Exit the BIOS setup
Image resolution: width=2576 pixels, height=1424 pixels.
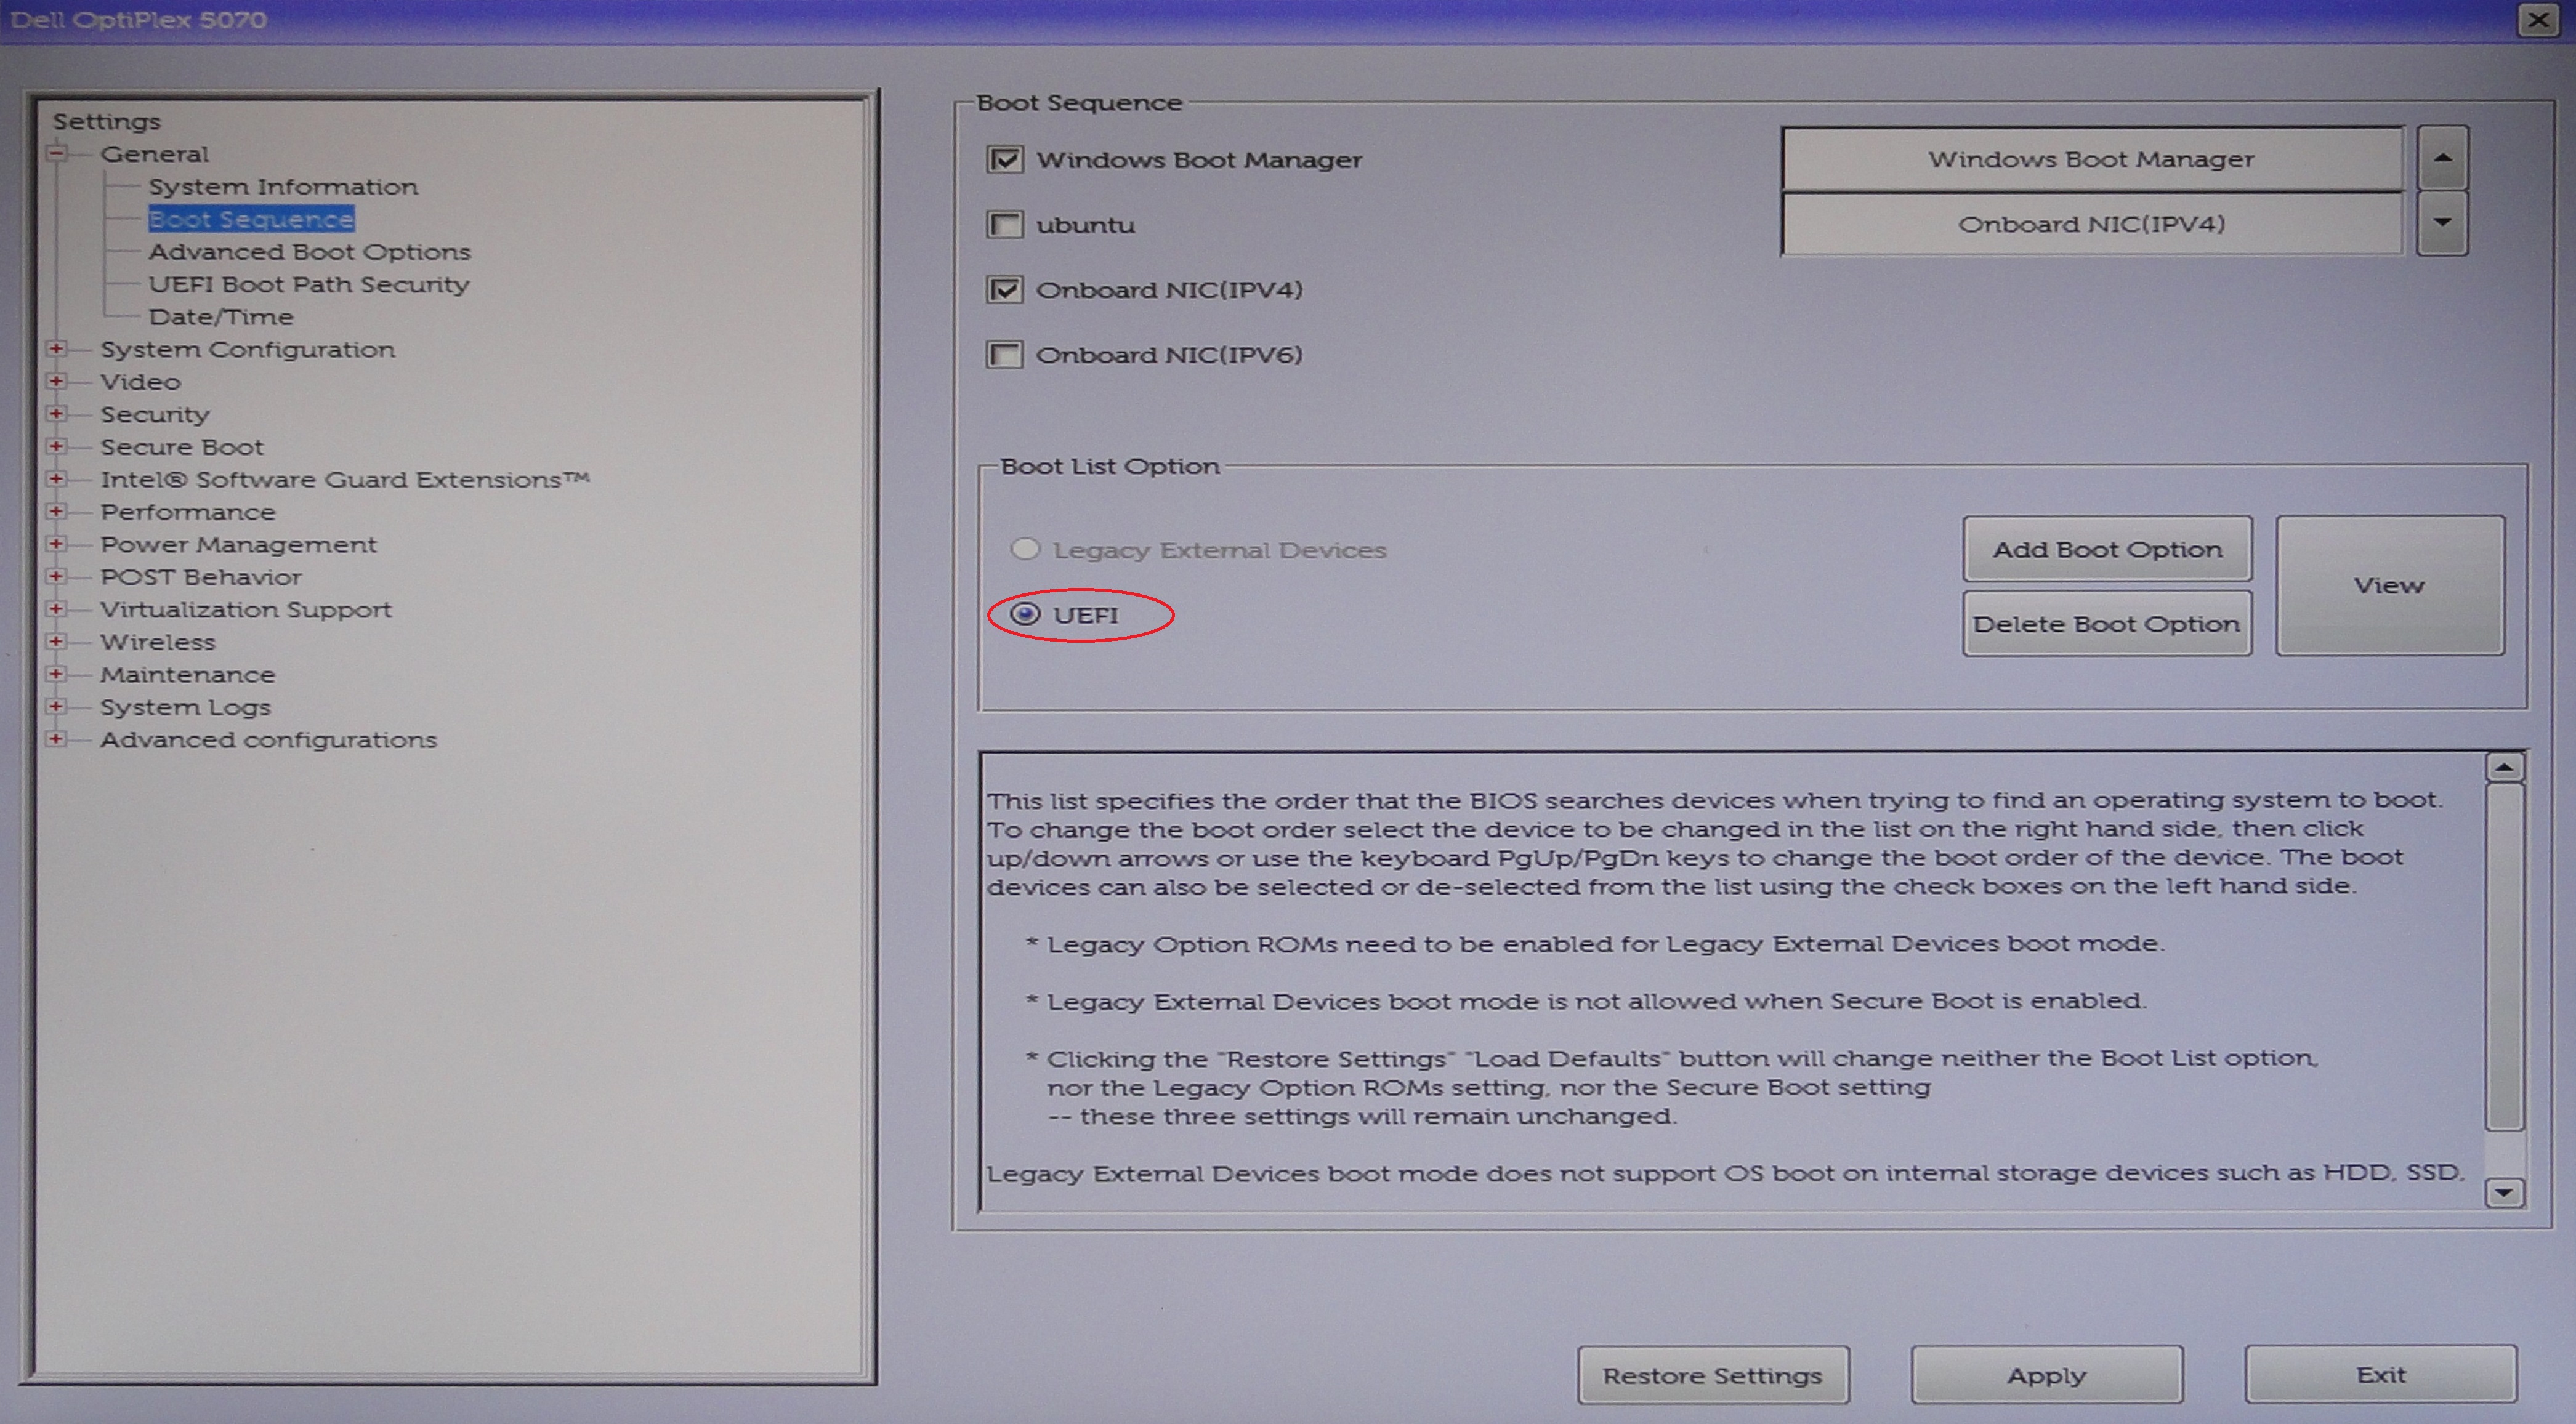[x=2380, y=1375]
